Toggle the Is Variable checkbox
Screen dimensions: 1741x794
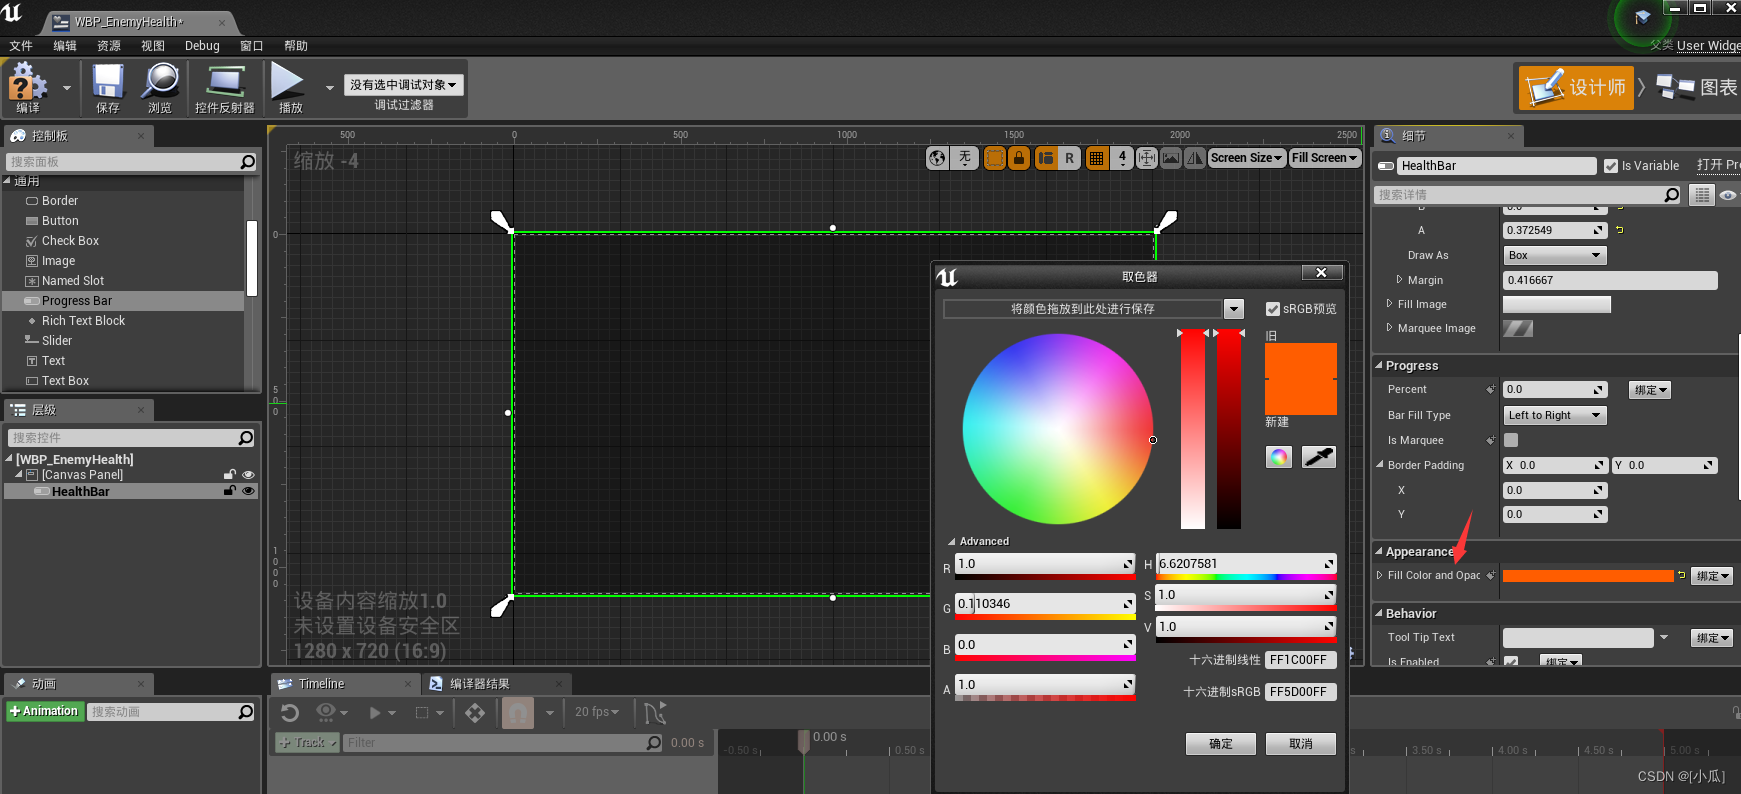tap(1611, 166)
